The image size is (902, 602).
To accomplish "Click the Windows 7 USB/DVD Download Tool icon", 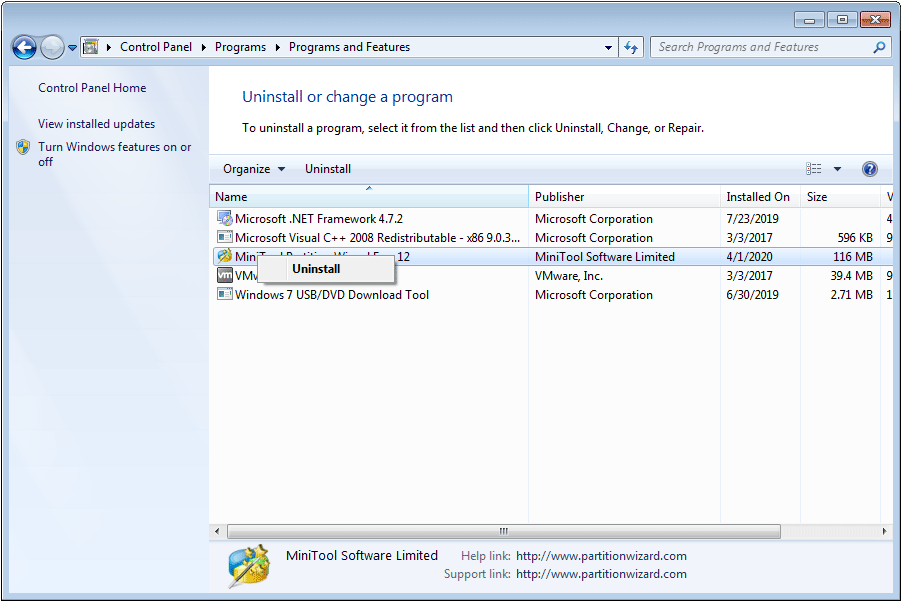I will (224, 294).
